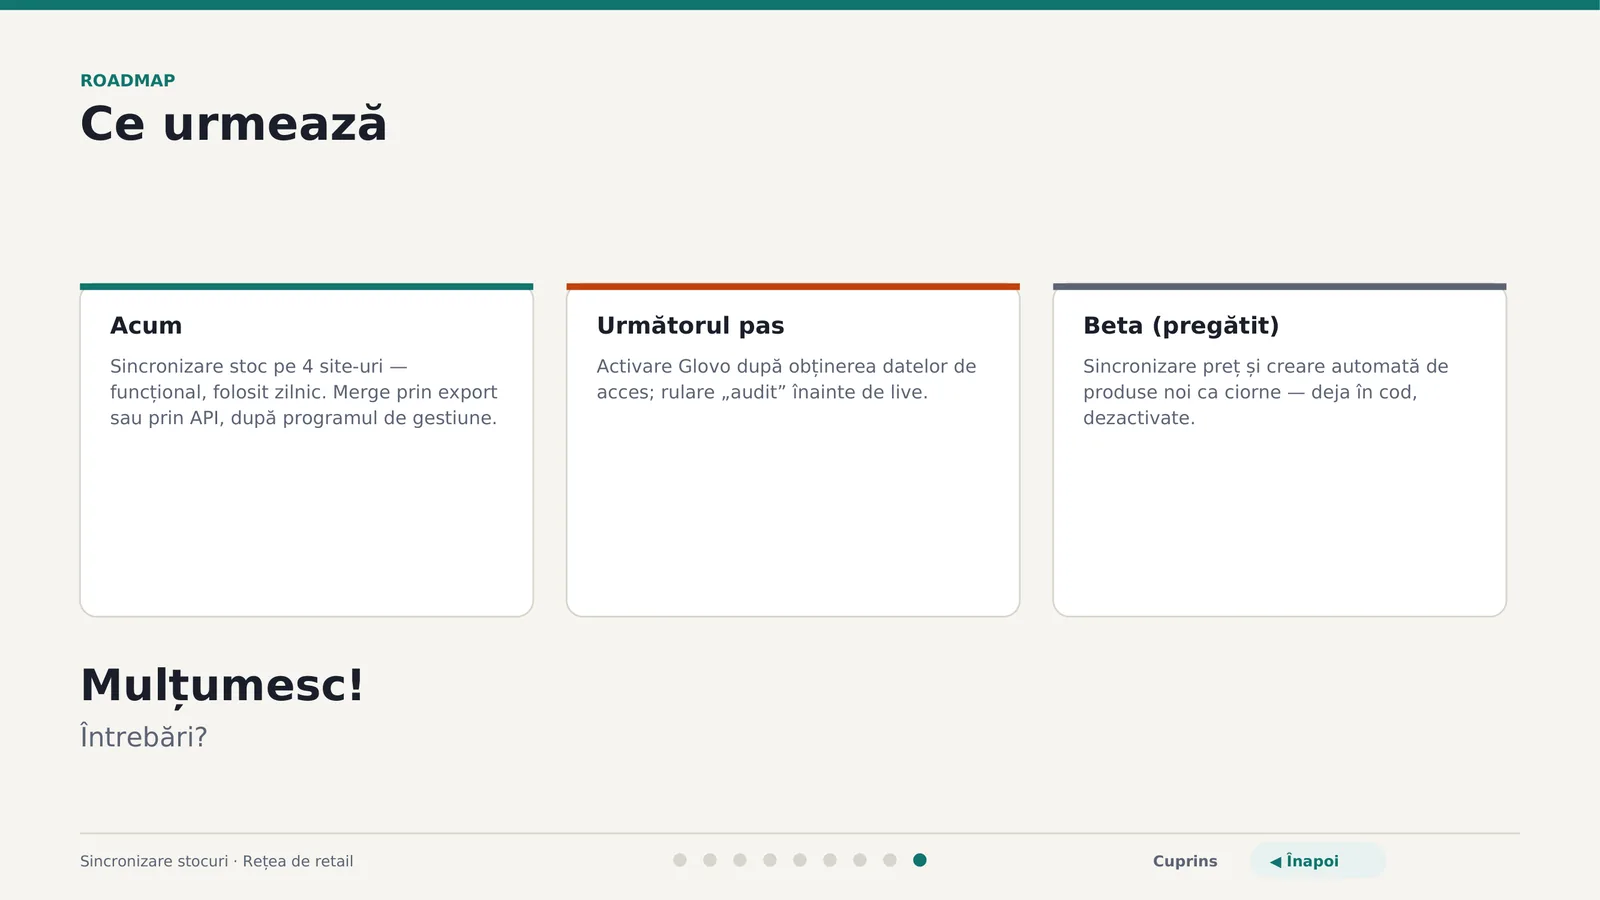Viewport: 1600px width, 900px height.
Task: Open the Cuprins table of contents link
Action: tap(1185, 861)
